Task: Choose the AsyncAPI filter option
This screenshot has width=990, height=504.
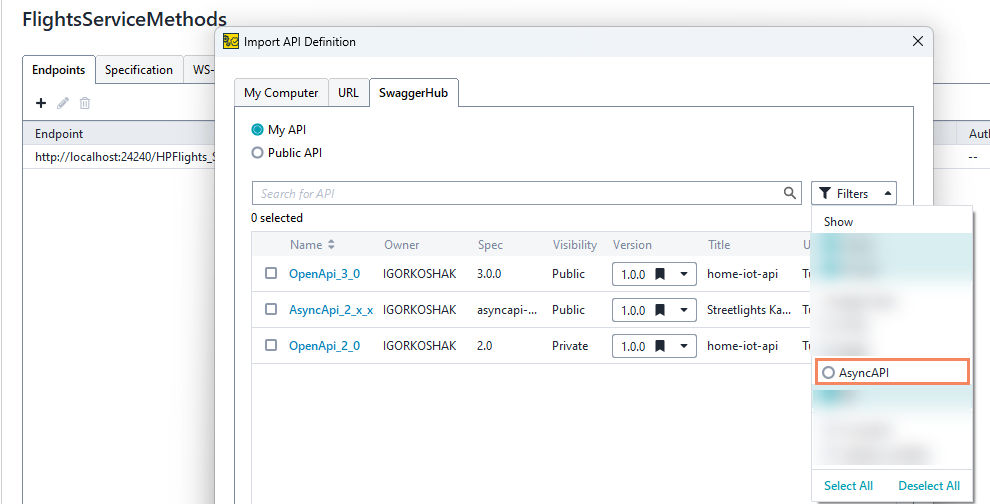Action: (x=828, y=372)
